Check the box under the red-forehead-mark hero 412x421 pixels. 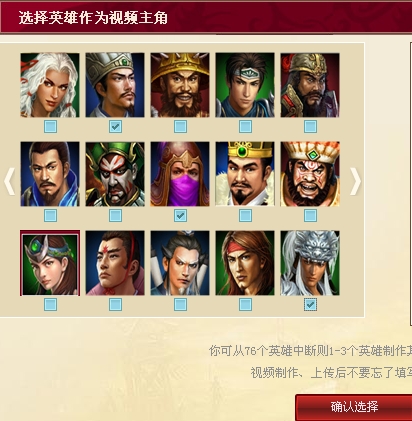point(115,305)
